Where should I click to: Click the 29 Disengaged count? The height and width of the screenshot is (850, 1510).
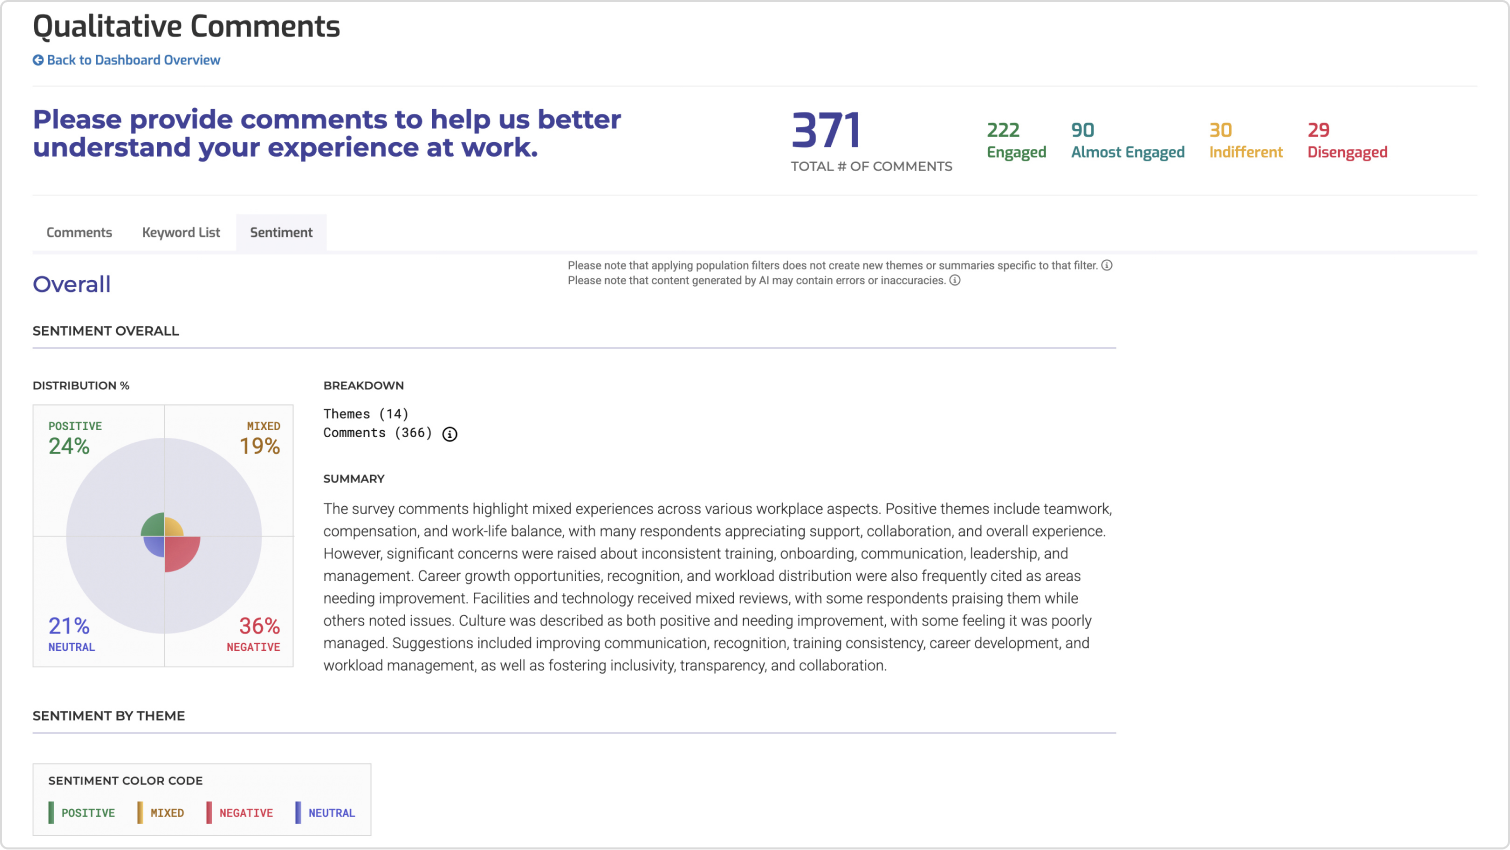pyautogui.click(x=1347, y=140)
